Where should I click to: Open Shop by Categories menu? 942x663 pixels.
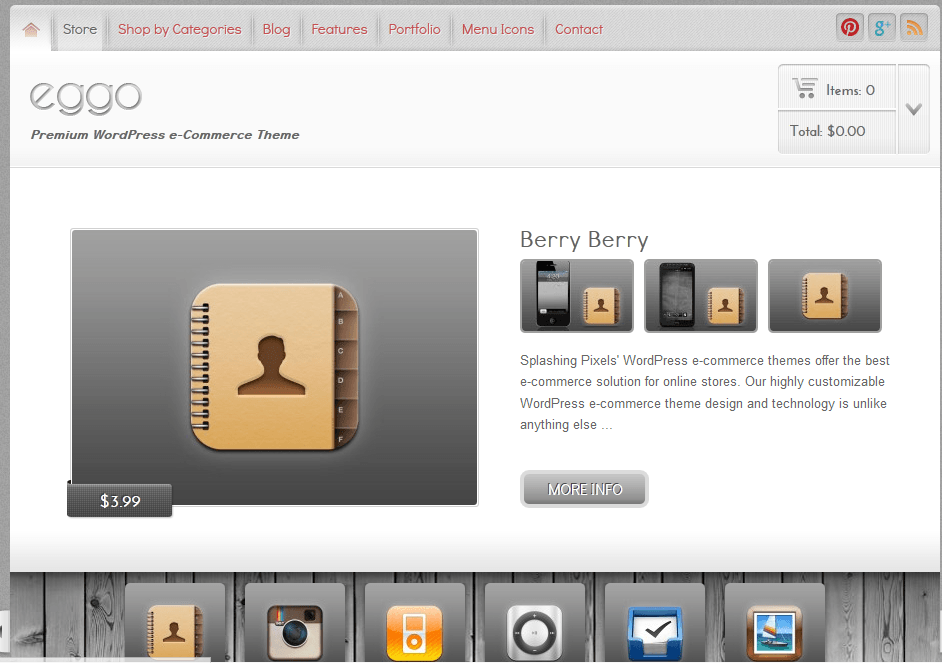pyautogui.click(x=180, y=29)
